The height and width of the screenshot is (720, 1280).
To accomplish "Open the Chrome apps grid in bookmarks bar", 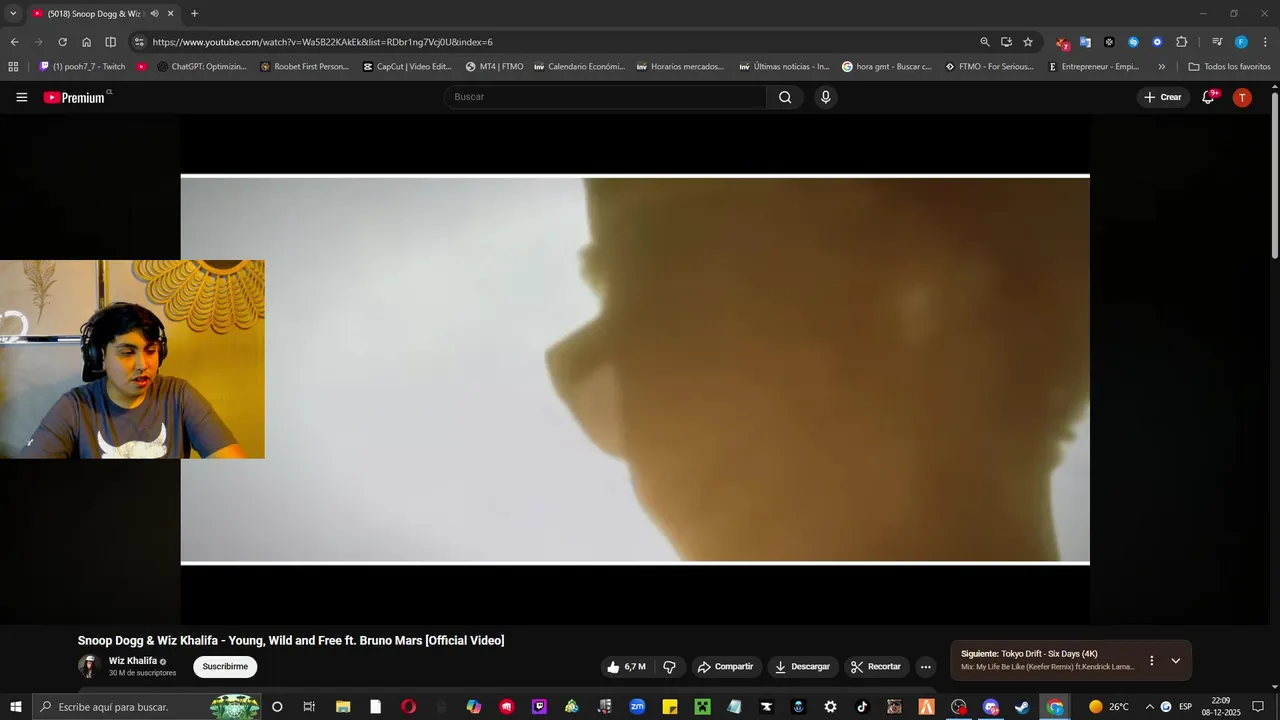I will [13, 67].
